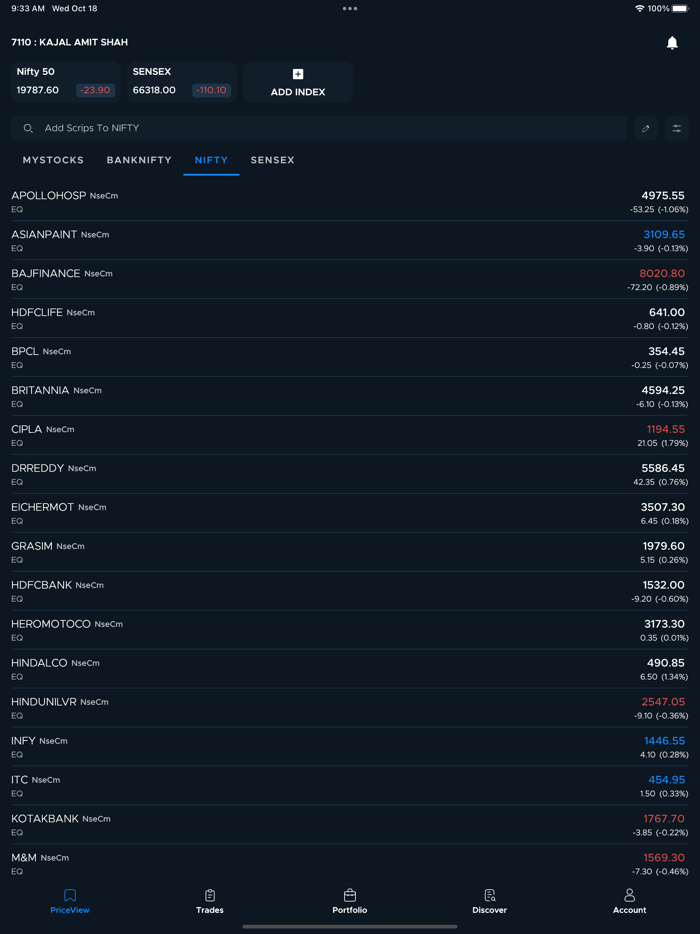Tap change 6.50 (1.34%)
This screenshot has height=934, width=700.
point(663,677)
